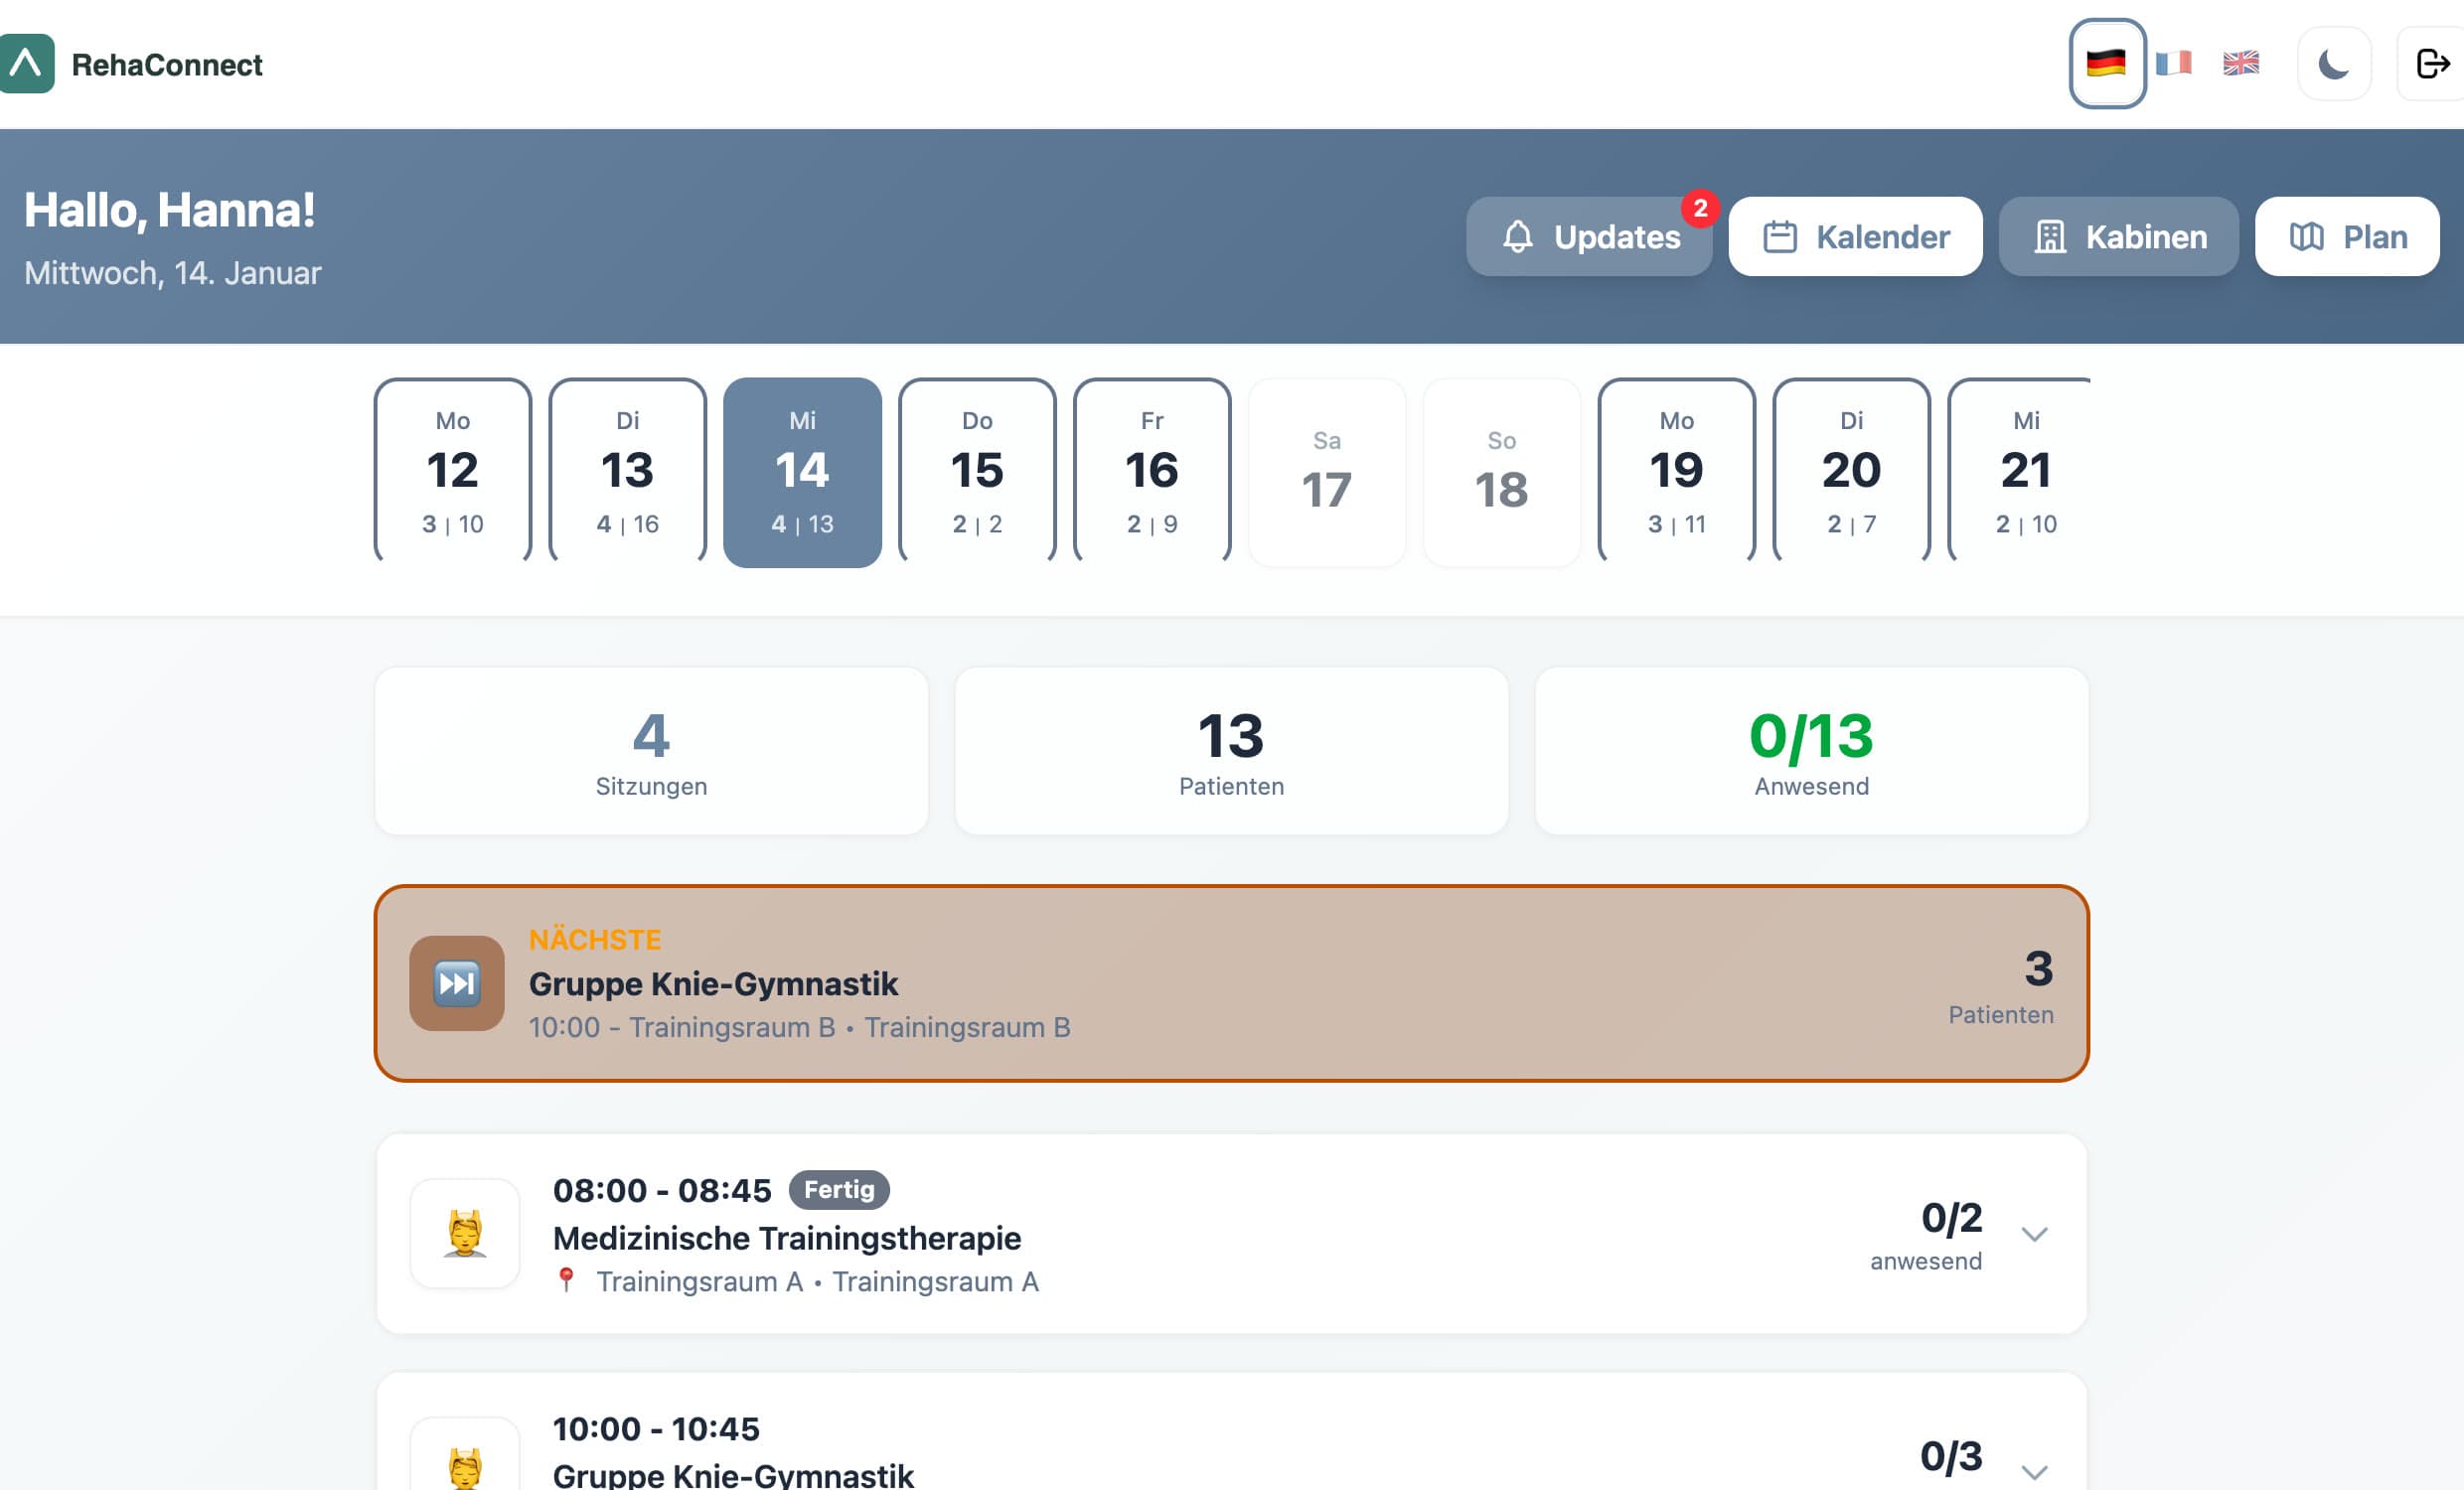2464x1490 pixels.
Task: Expand the Medizinische Trainingstherapie session chevron
Action: click(x=2034, y=1234)
